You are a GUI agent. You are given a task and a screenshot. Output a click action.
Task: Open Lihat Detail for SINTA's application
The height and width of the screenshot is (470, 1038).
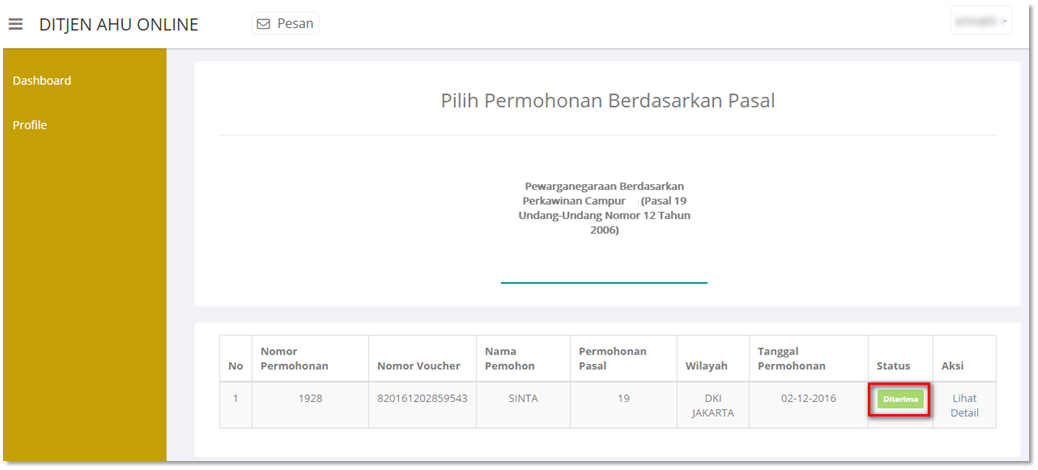click(964, 405)
